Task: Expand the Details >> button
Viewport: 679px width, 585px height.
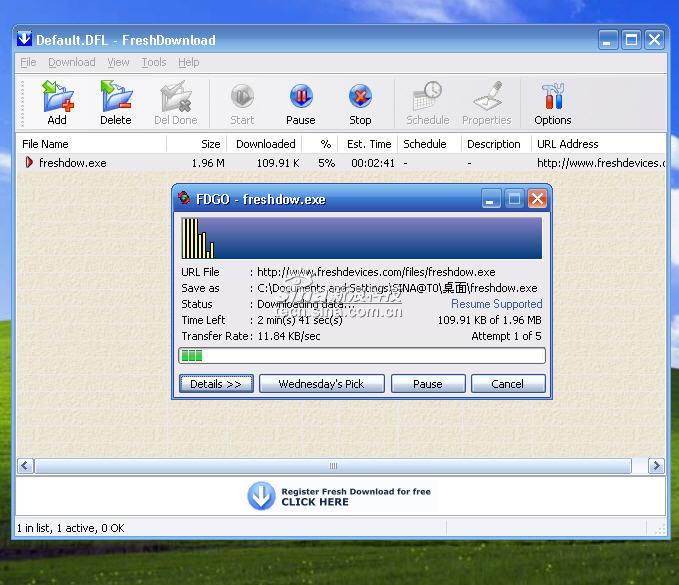Action: tap(216, 384)
